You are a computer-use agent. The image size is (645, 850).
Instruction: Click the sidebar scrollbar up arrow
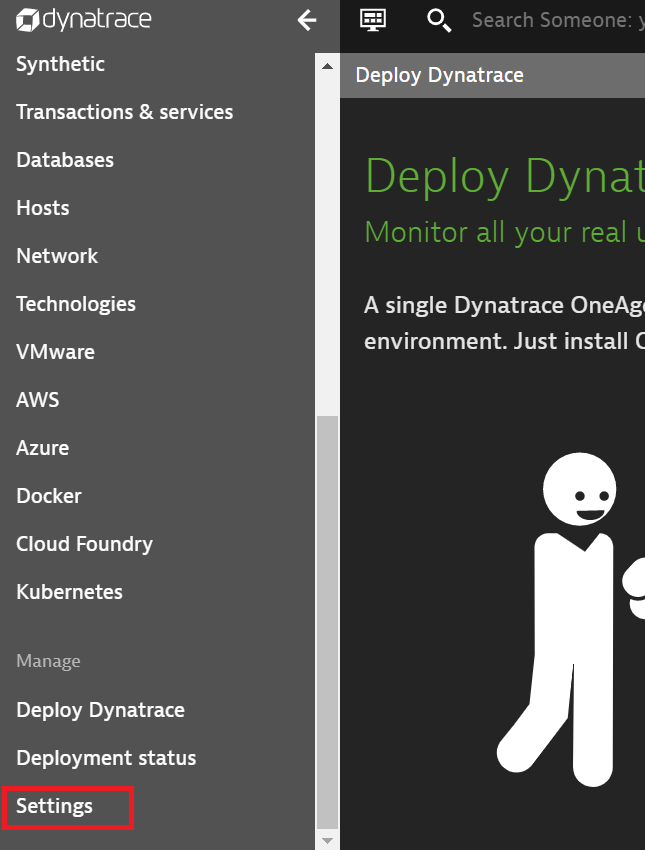327,66
